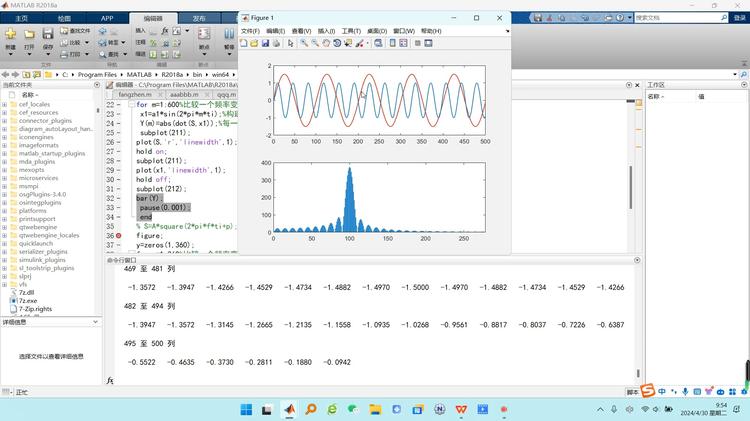The image size is (750, 421).
Task: Click New script icon in MATLAB editor ribbon
Action: pos(11,34)
